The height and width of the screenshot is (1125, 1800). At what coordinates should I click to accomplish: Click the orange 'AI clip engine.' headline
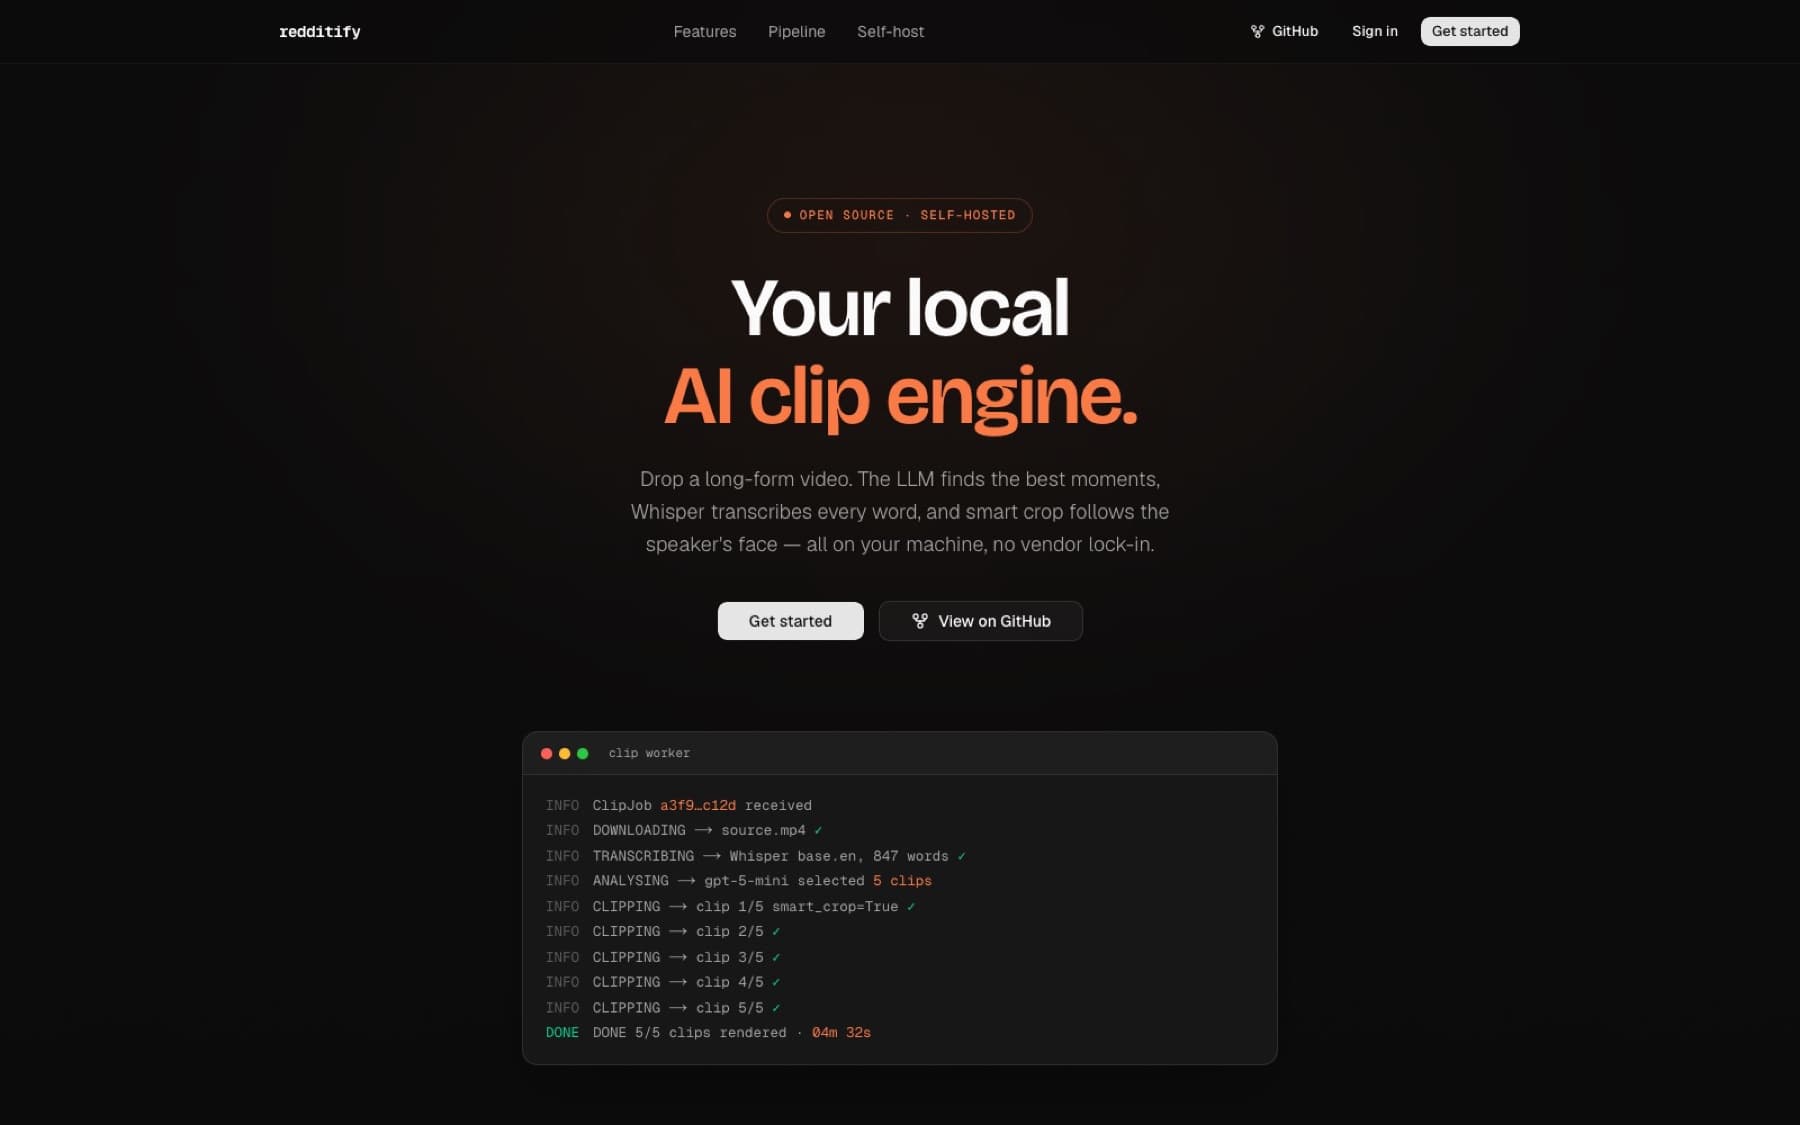901,397
